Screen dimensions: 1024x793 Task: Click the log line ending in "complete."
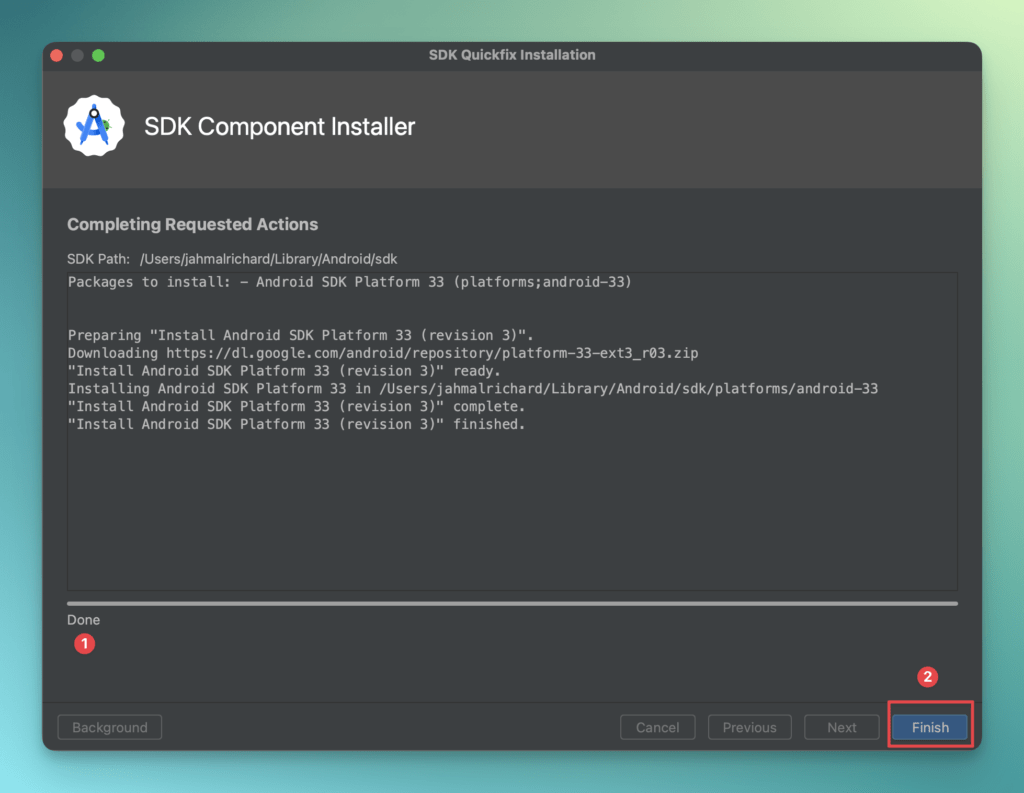click(296, 406)
